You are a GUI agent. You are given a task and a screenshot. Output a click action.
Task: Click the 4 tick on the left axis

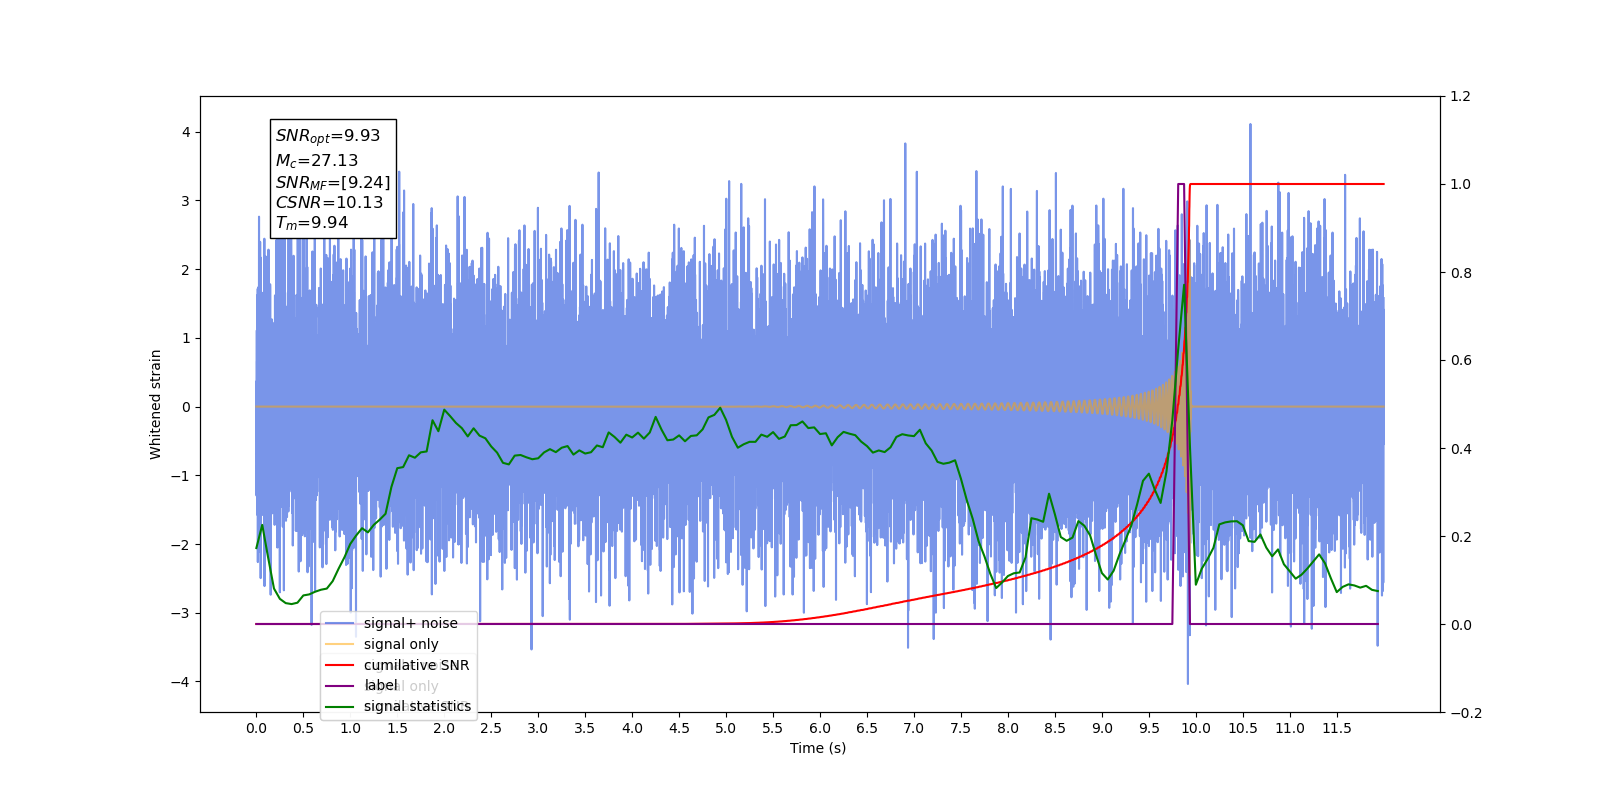point(186,132)
